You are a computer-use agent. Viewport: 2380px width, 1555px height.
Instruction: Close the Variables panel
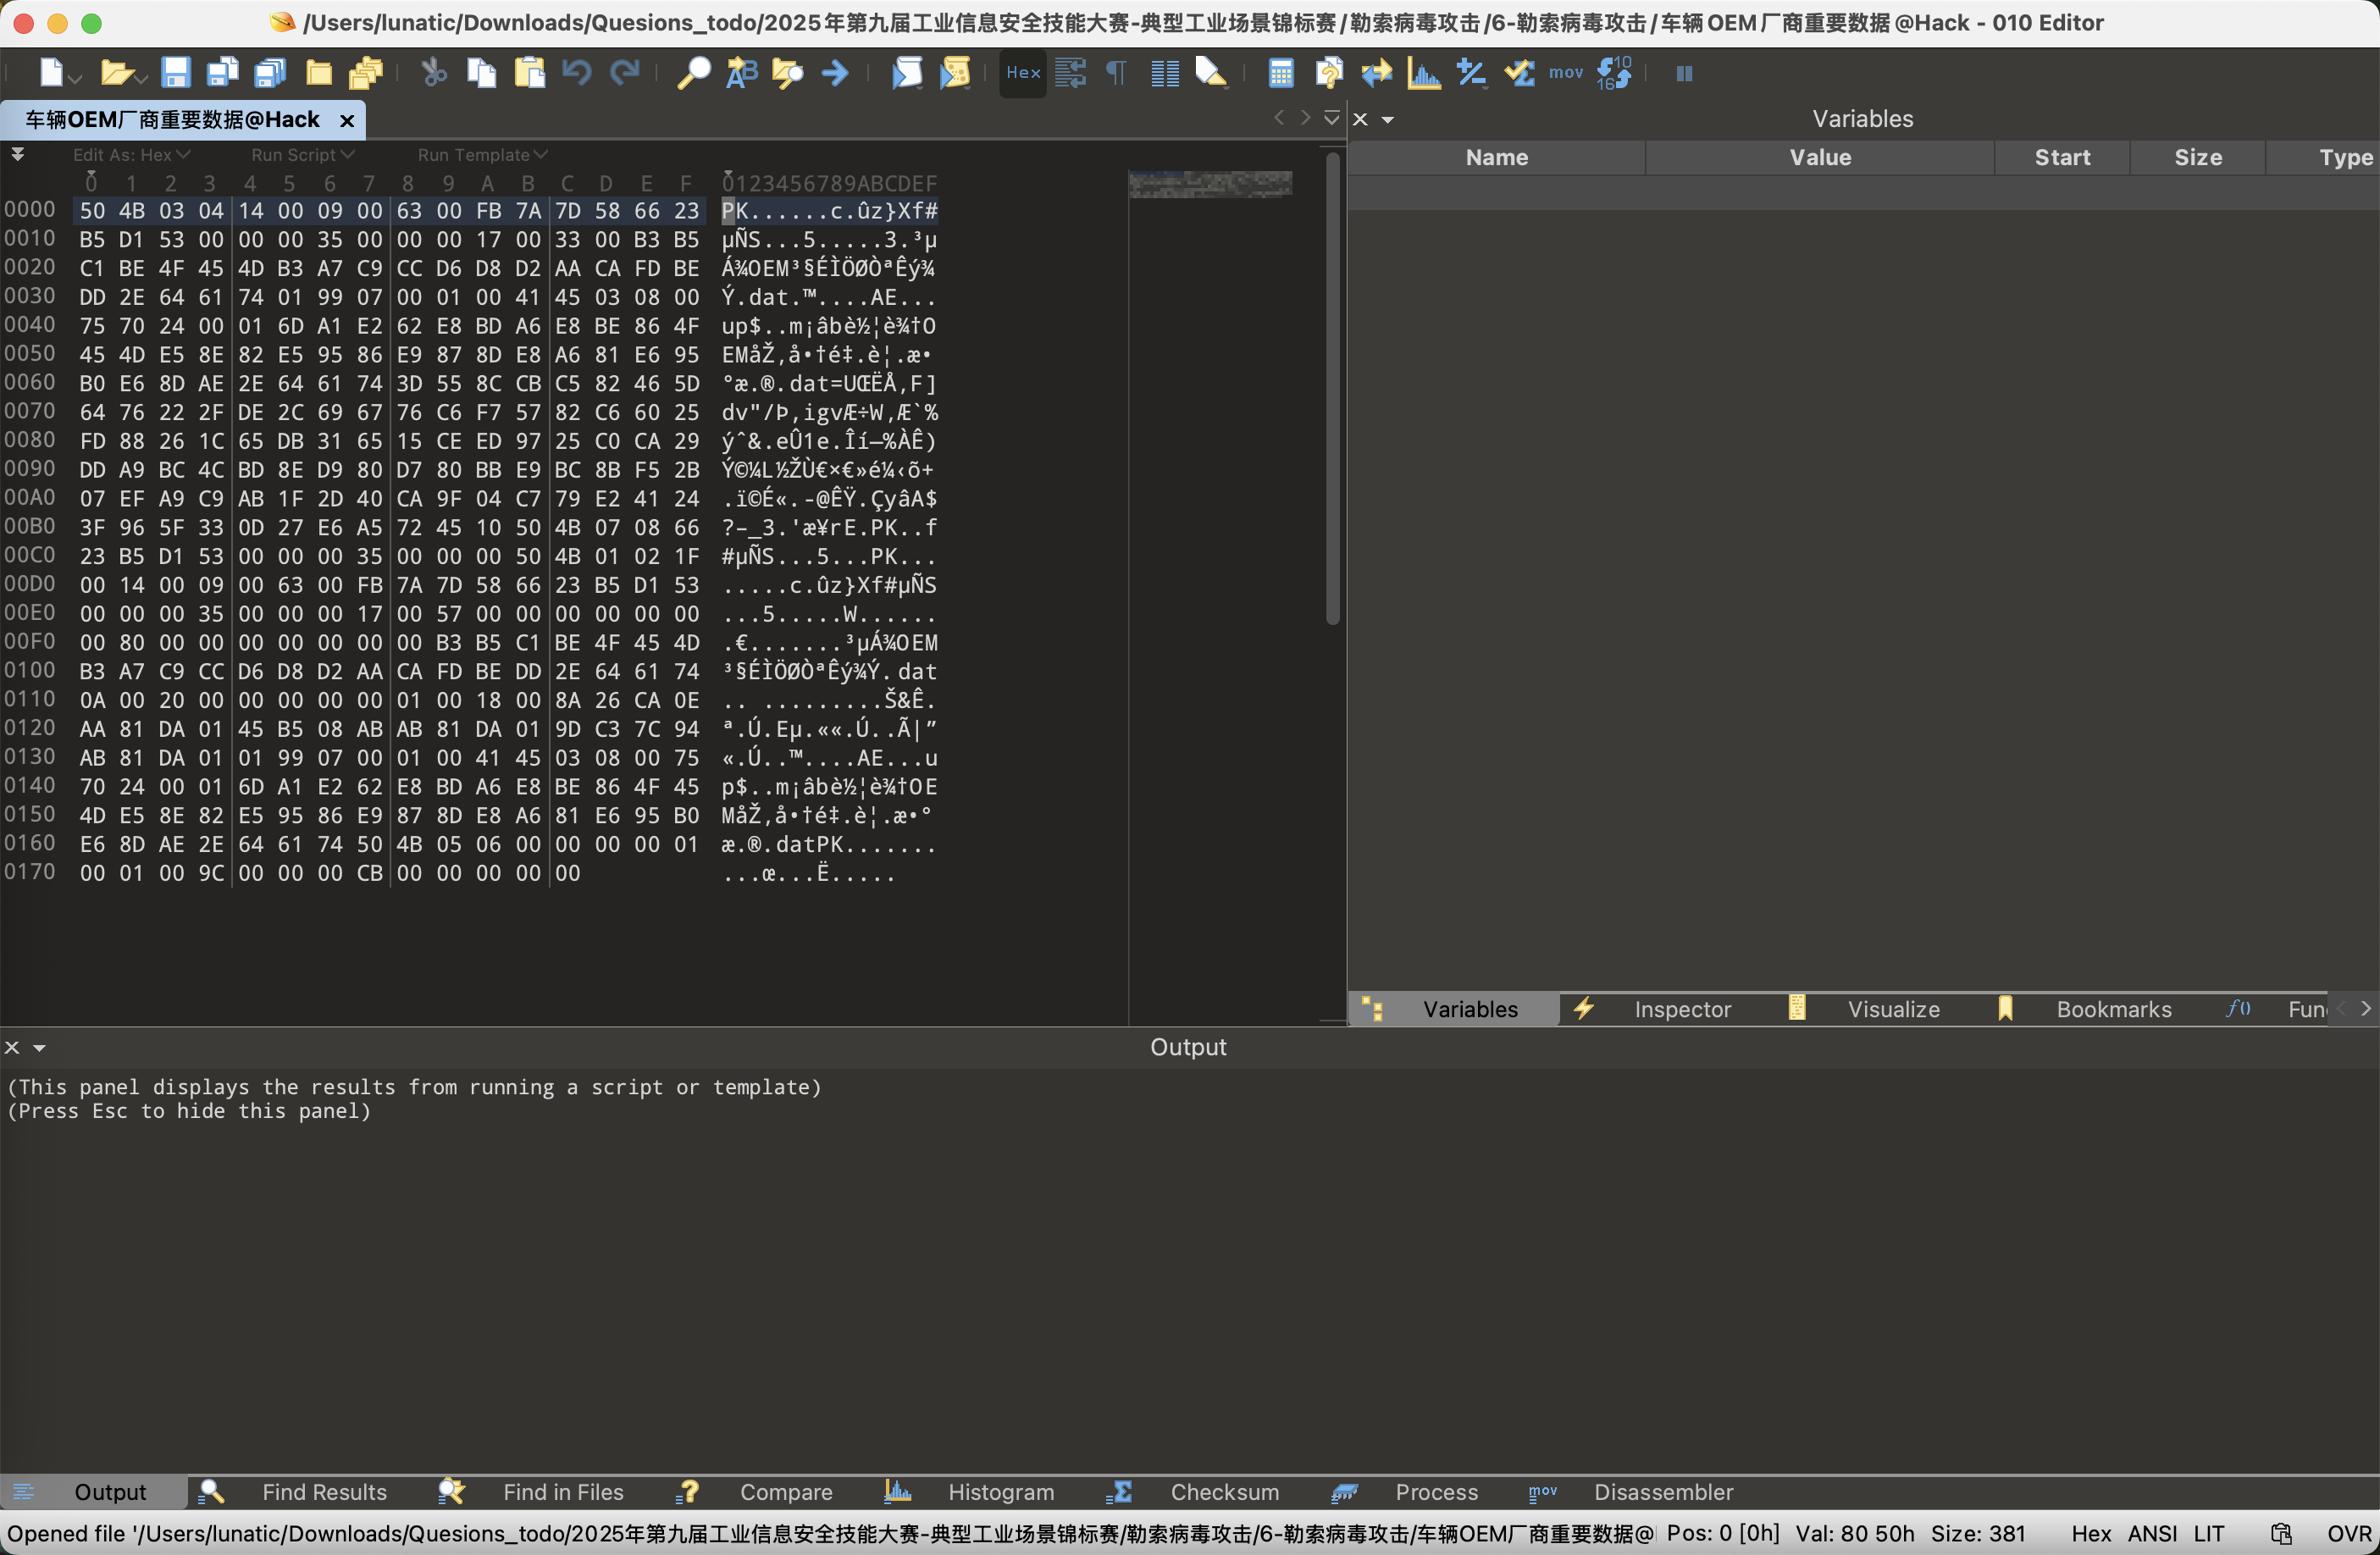pos(1360,119)
